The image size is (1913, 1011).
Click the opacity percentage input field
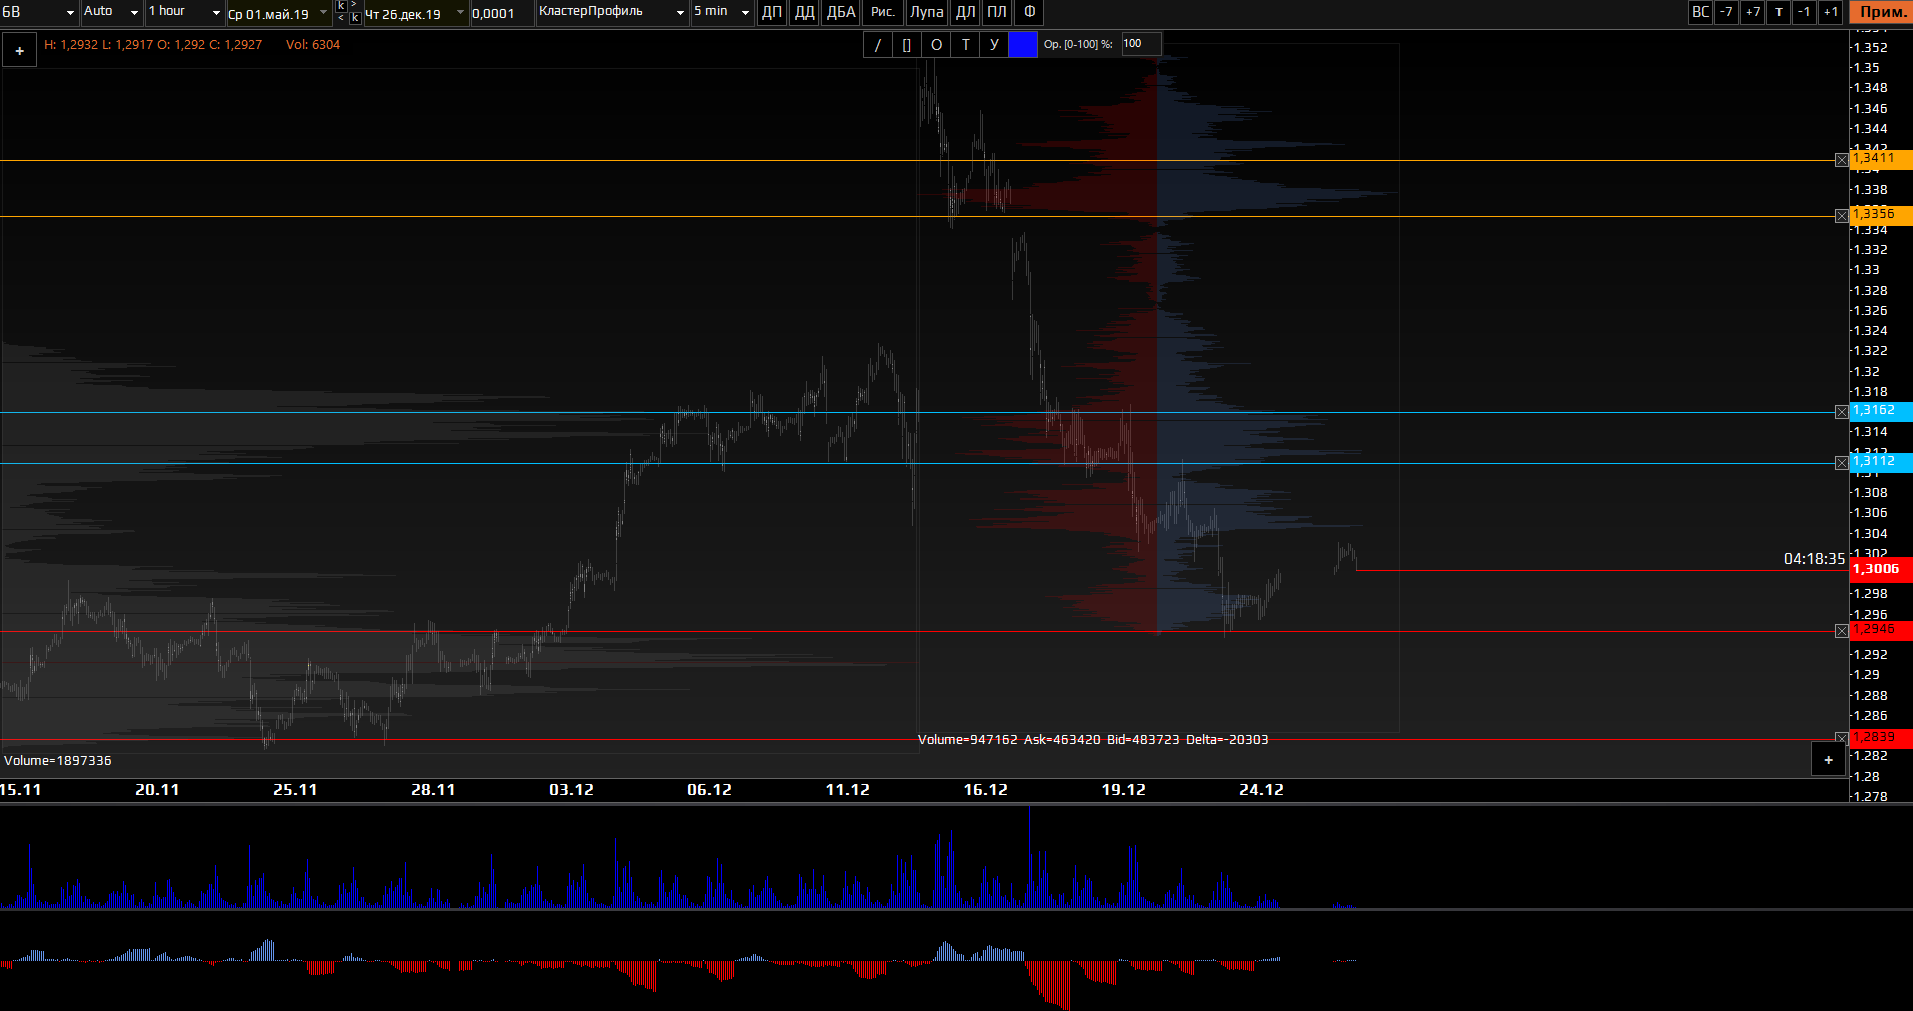[x=1140, y=44]
